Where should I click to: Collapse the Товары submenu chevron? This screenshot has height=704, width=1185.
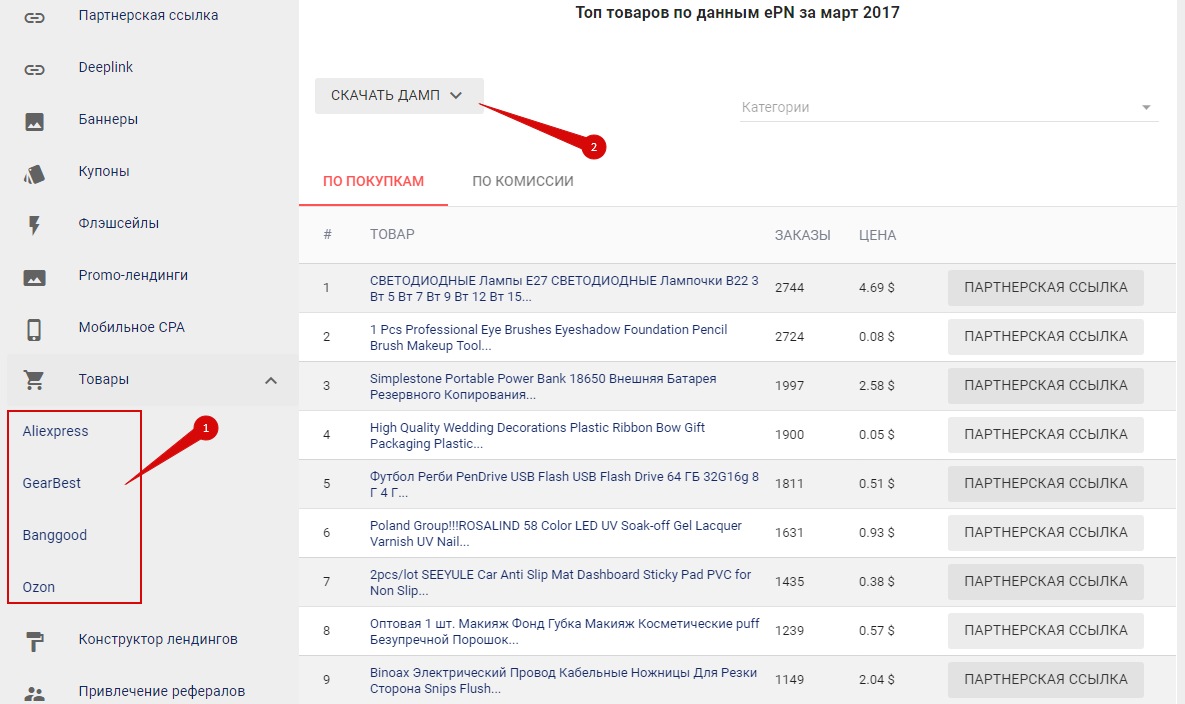[270, 380]
